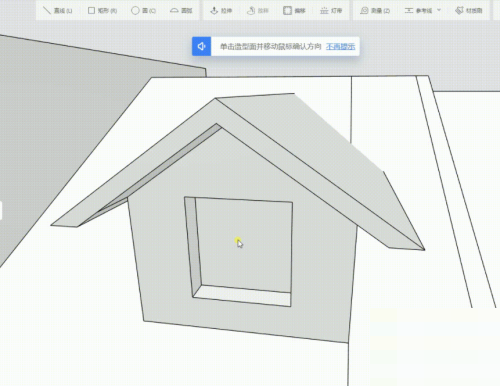Select the straight Line (直线) tool

click(58, 11)
